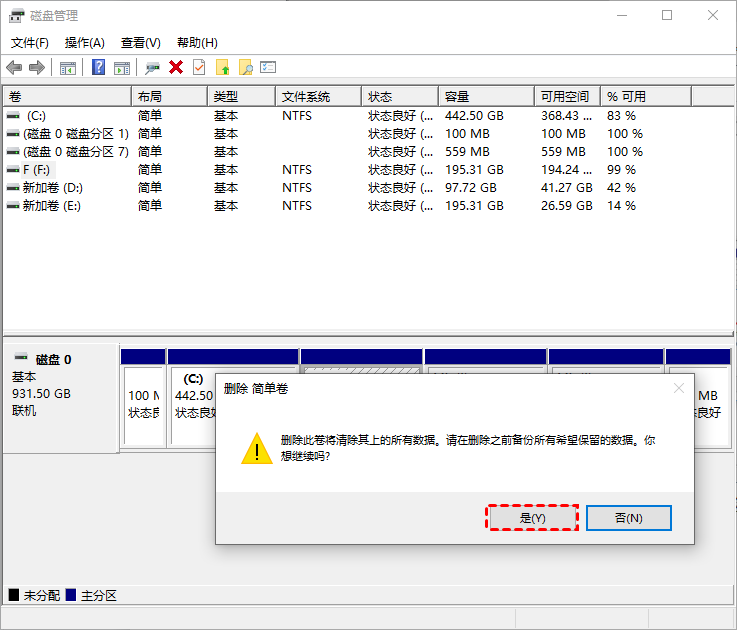The height and width of the screenshot is (630, 737).
Task: Click the yellow folder up-arrow icon
Action: (223, 67)
